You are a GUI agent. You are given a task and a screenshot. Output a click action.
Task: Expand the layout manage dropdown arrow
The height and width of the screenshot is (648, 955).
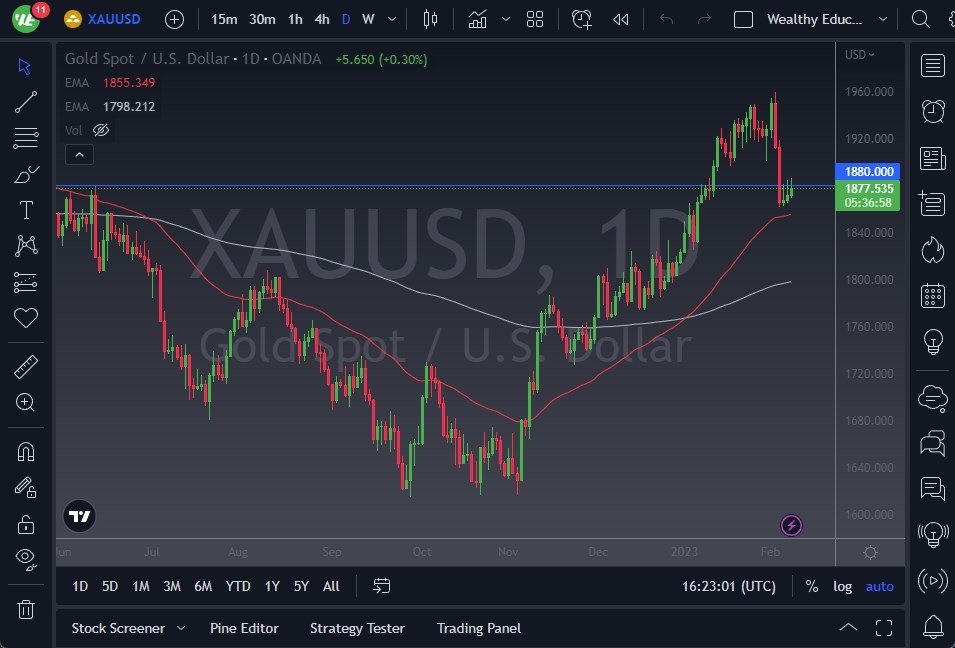(x=883, y=19)
